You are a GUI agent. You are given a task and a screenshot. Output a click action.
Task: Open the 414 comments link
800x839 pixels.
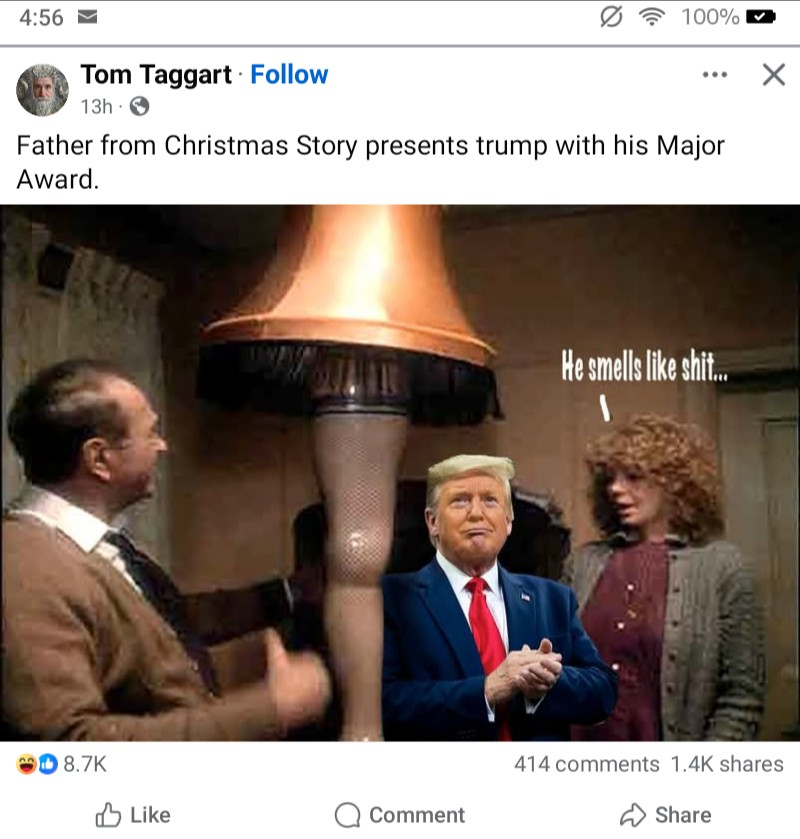(586, 764)
